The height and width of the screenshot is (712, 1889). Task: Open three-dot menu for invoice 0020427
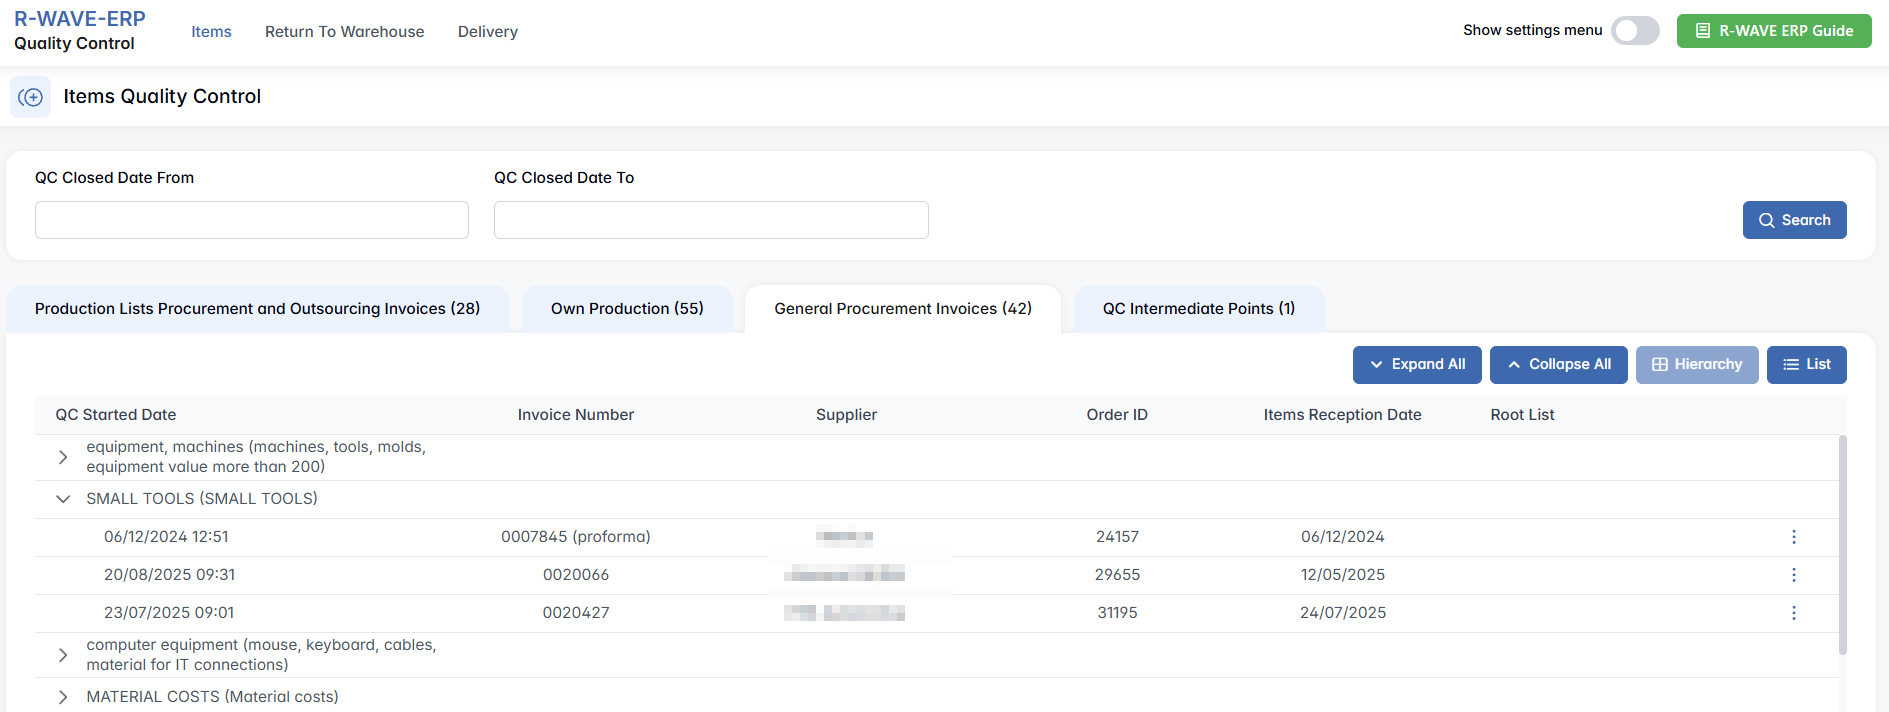pyautogui.click(x=1793, y=613)
